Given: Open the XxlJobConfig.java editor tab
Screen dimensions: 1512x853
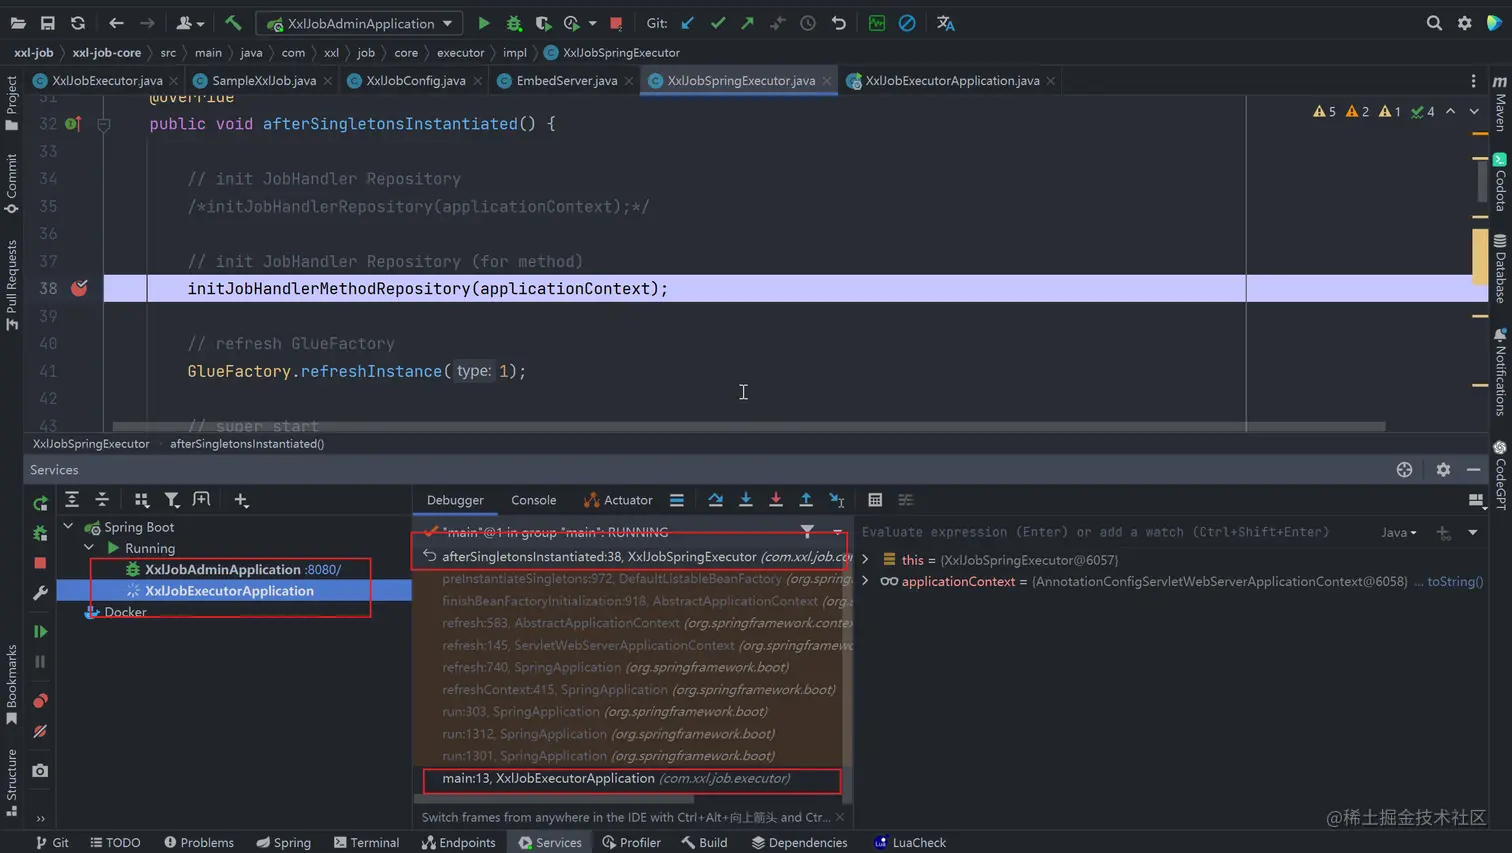Looking at the screenshot, I should pyautogui.click(x=416, y=81).
